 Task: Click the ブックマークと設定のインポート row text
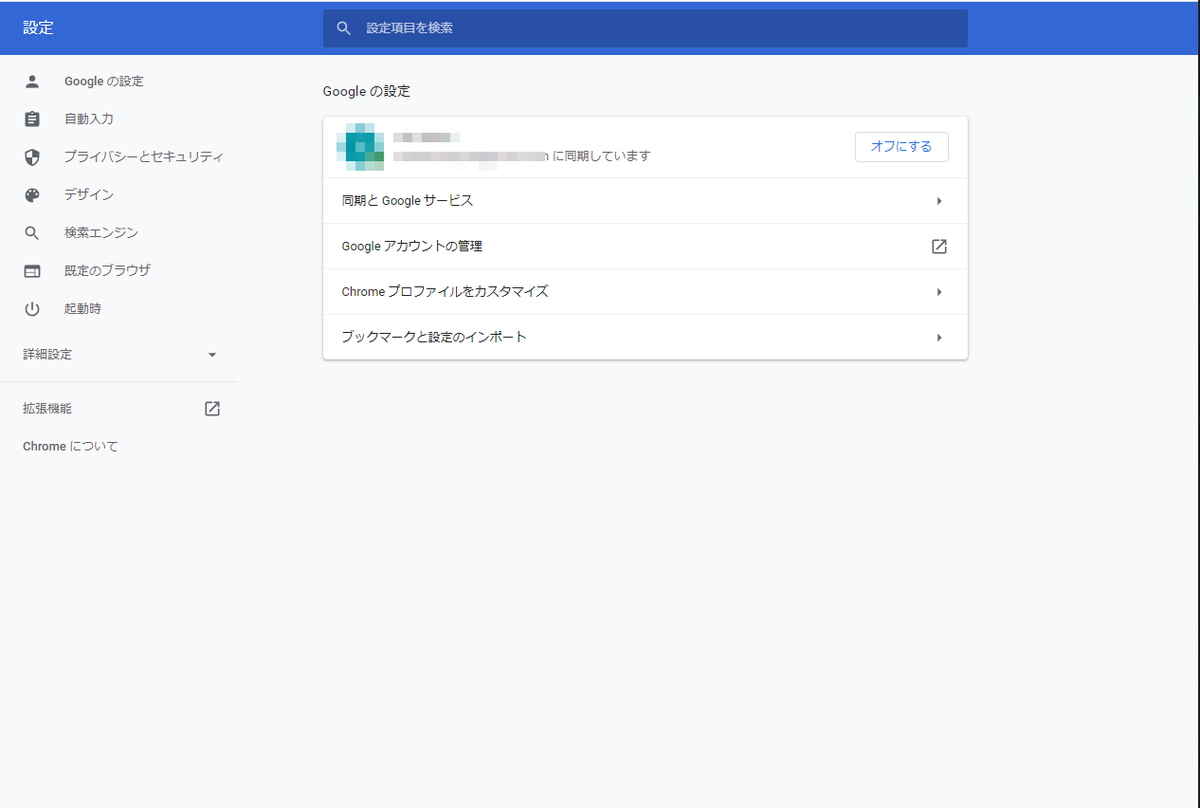[x=434, y=337]
